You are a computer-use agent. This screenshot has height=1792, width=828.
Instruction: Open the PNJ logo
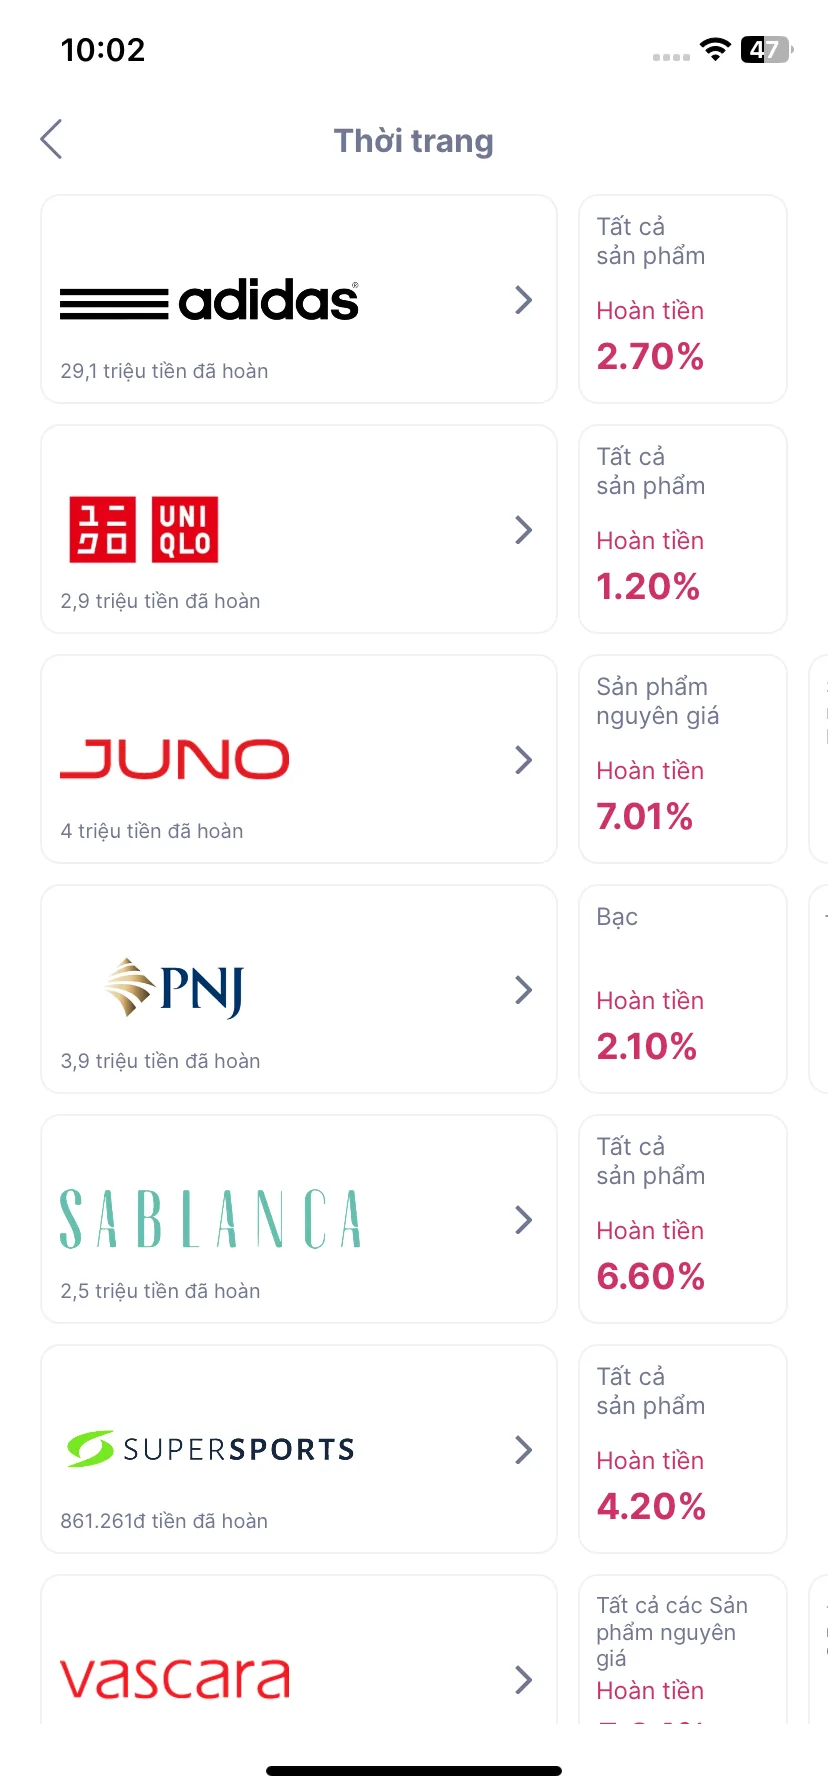[175, 988]
